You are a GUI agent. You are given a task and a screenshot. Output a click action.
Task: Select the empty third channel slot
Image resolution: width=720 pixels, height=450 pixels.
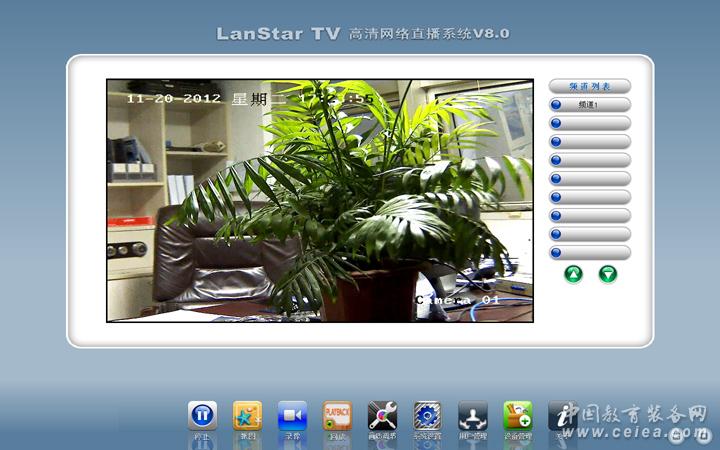(x=590, y=142)
